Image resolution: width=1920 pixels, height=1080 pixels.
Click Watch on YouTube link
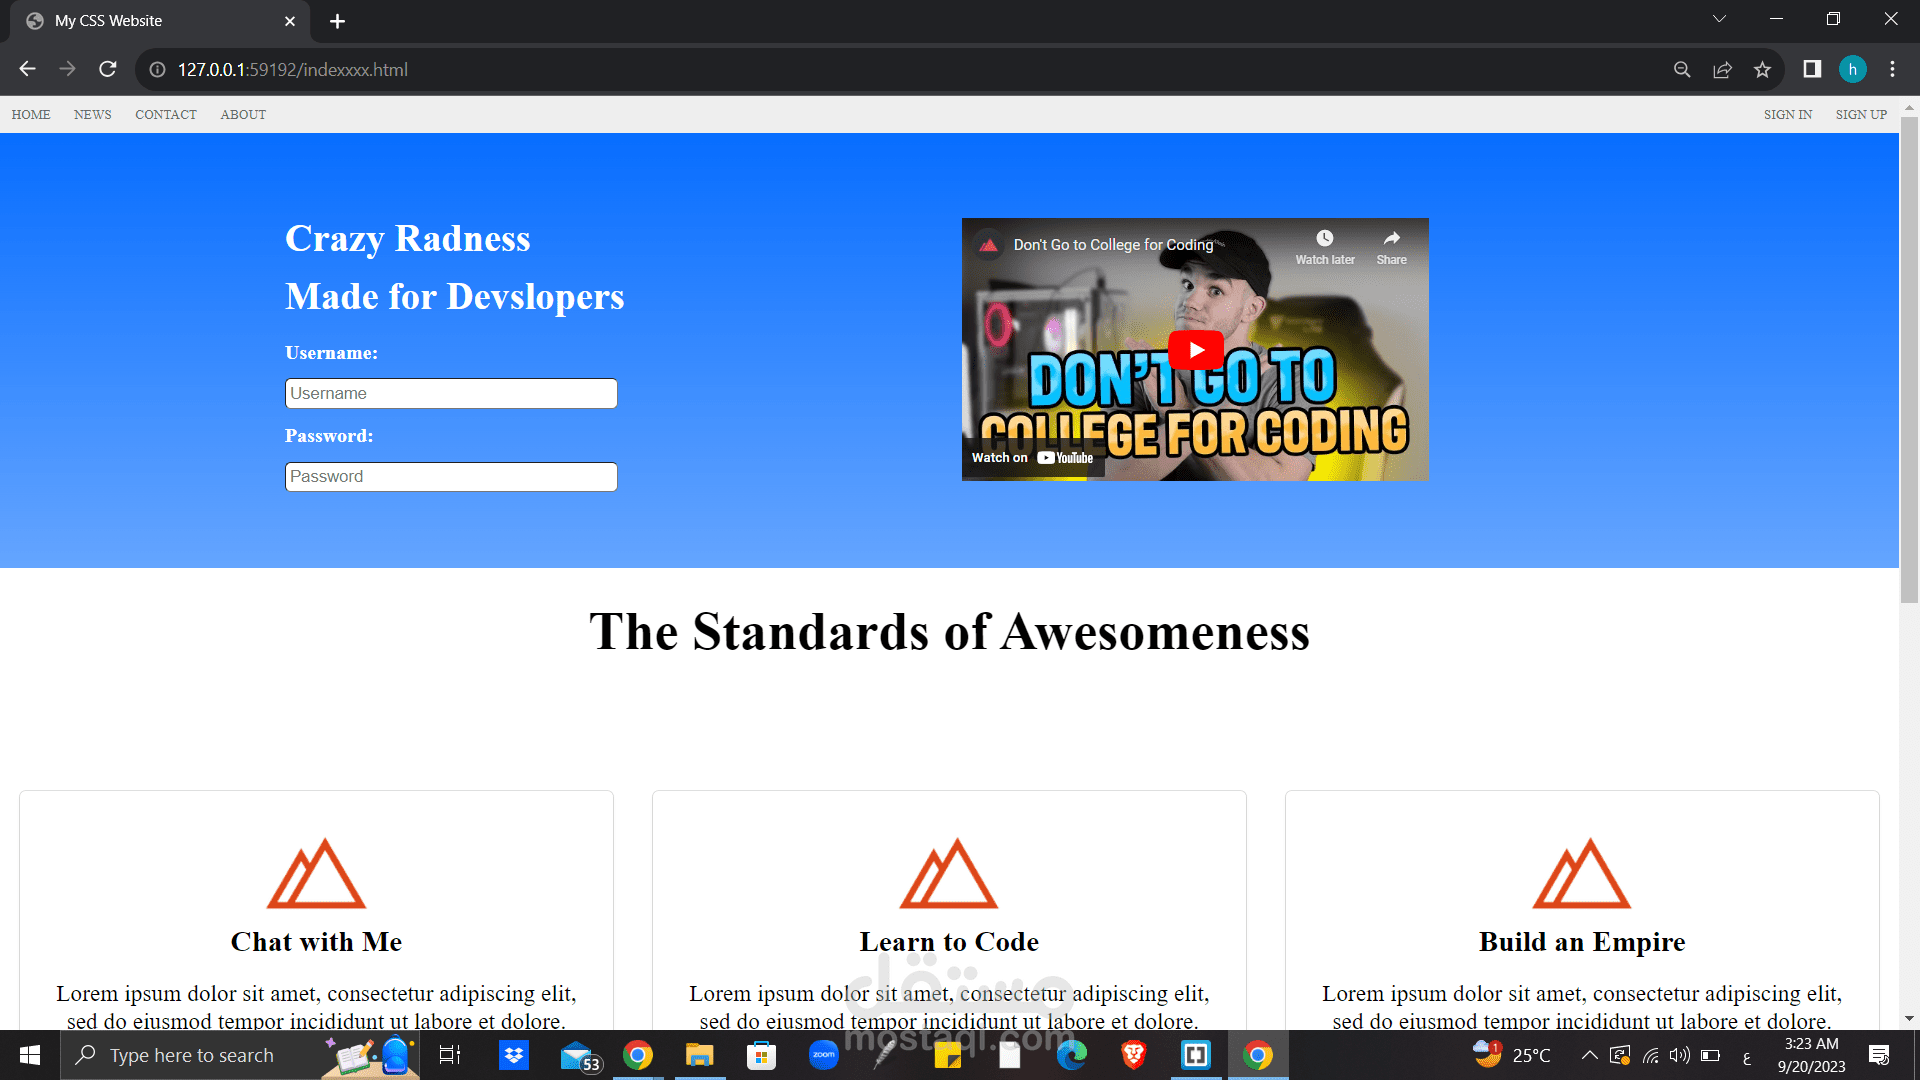pyautogui.click(x=1032, y=458)
